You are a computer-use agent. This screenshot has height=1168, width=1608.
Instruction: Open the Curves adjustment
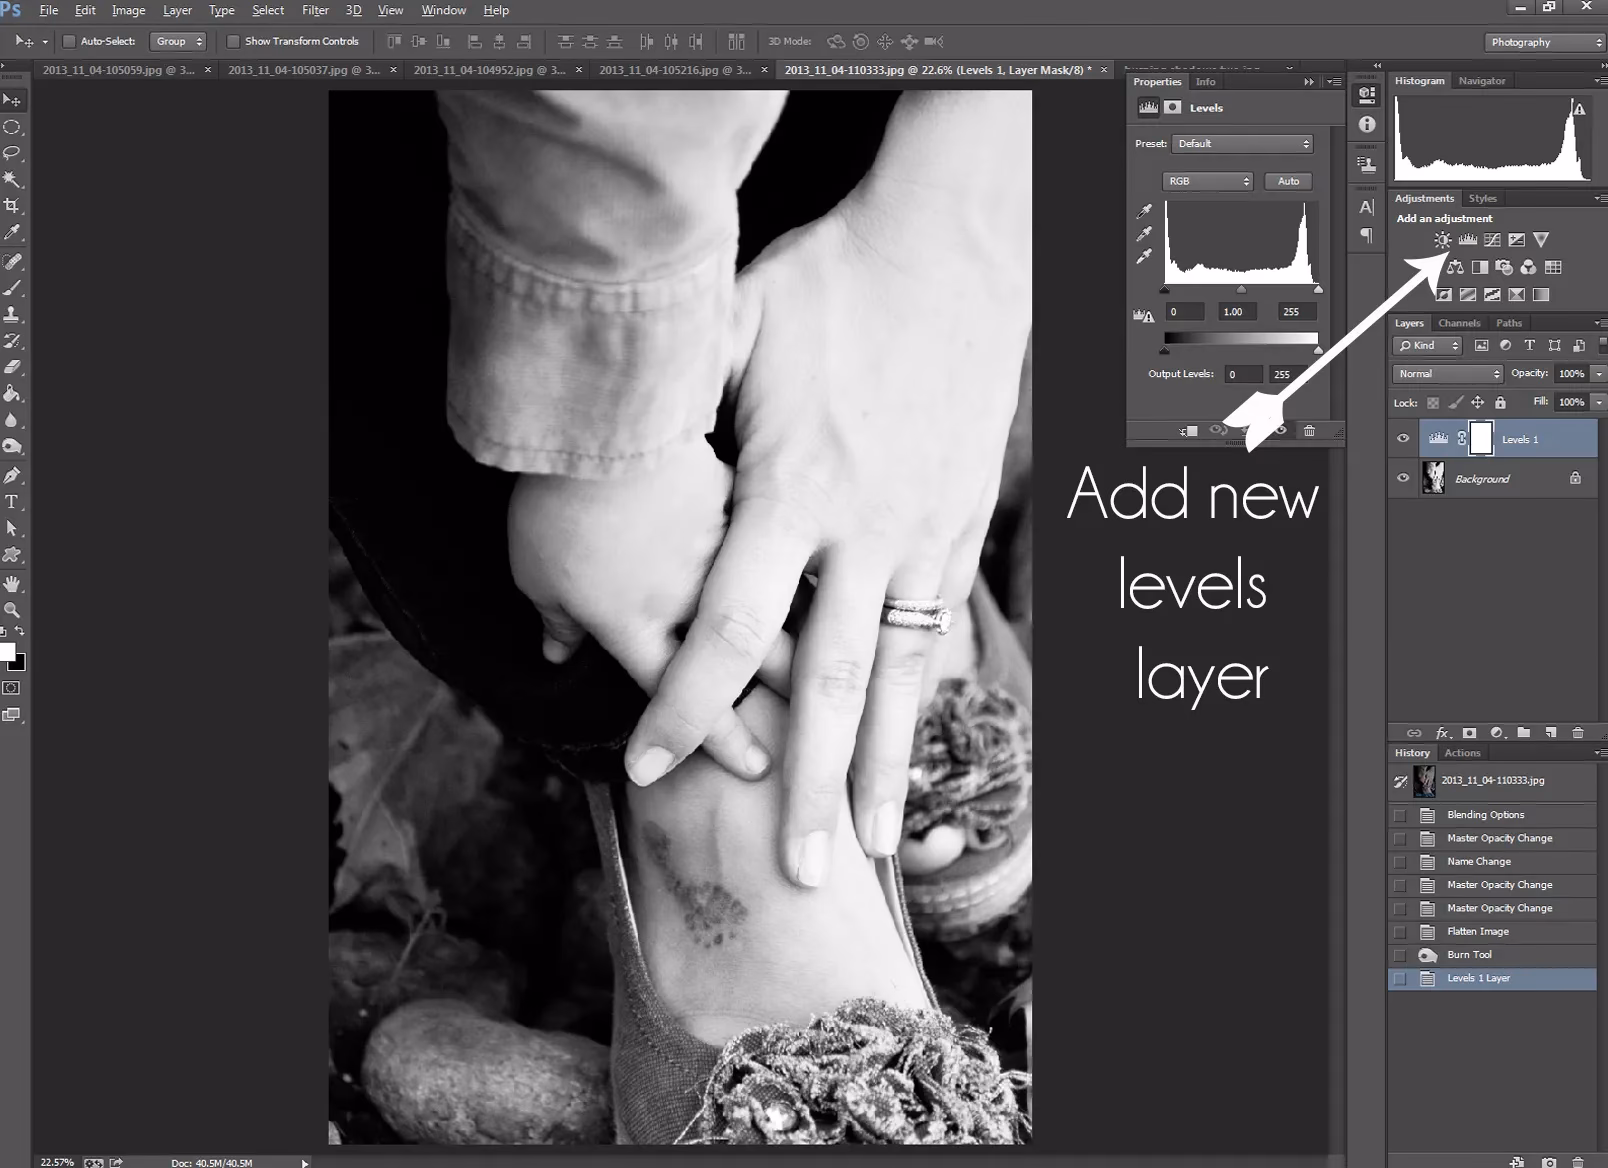pos(1492,240)
